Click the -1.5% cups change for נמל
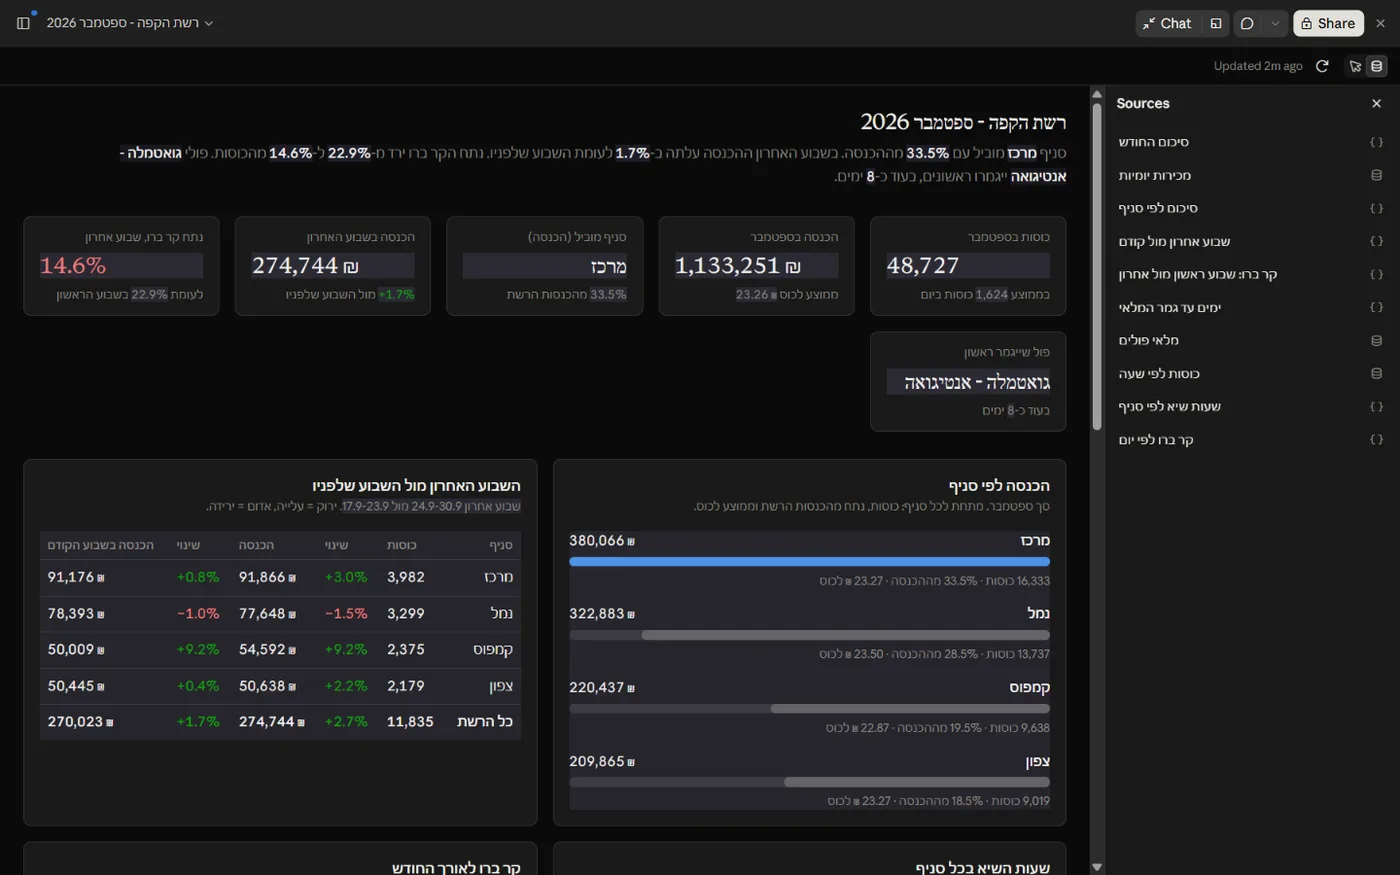 pos(346,613)
